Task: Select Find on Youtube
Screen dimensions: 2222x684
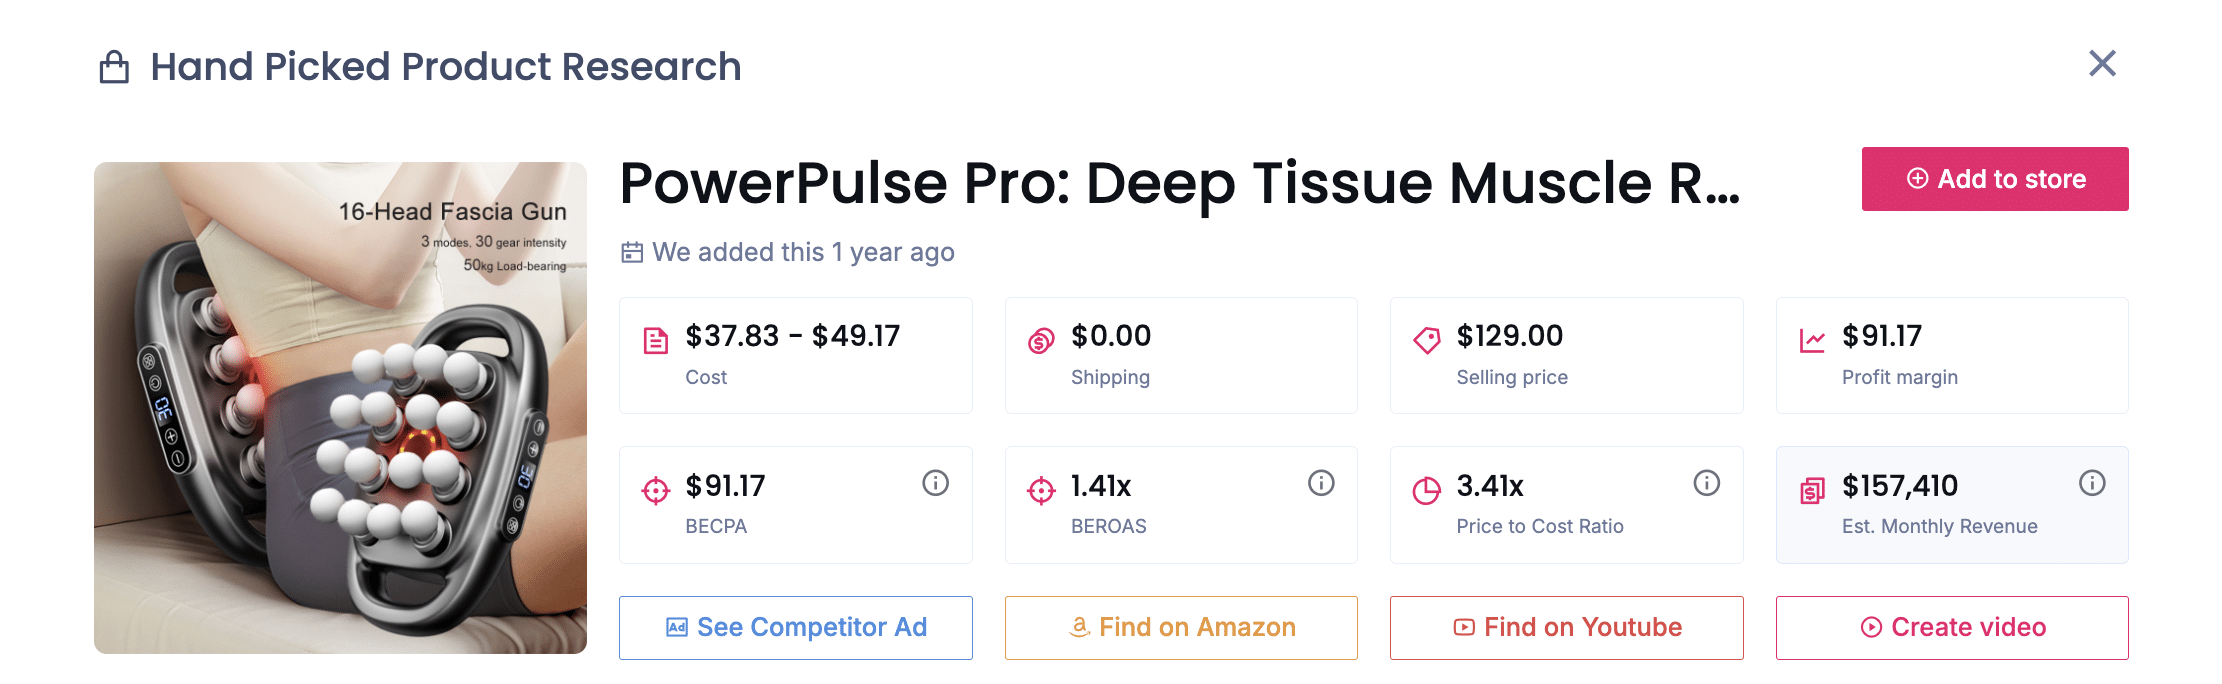Action: pyautogui.click(x=1566, y=627)
